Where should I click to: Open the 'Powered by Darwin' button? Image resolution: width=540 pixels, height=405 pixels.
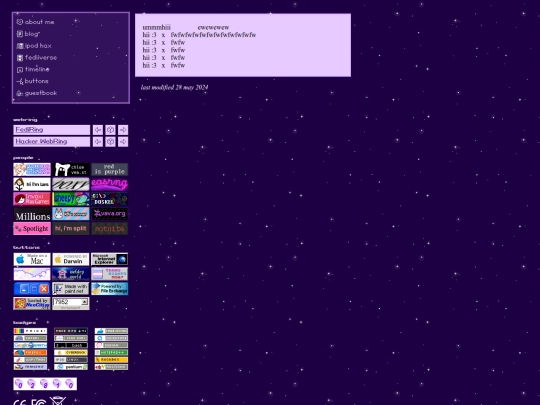coord(71,259)
